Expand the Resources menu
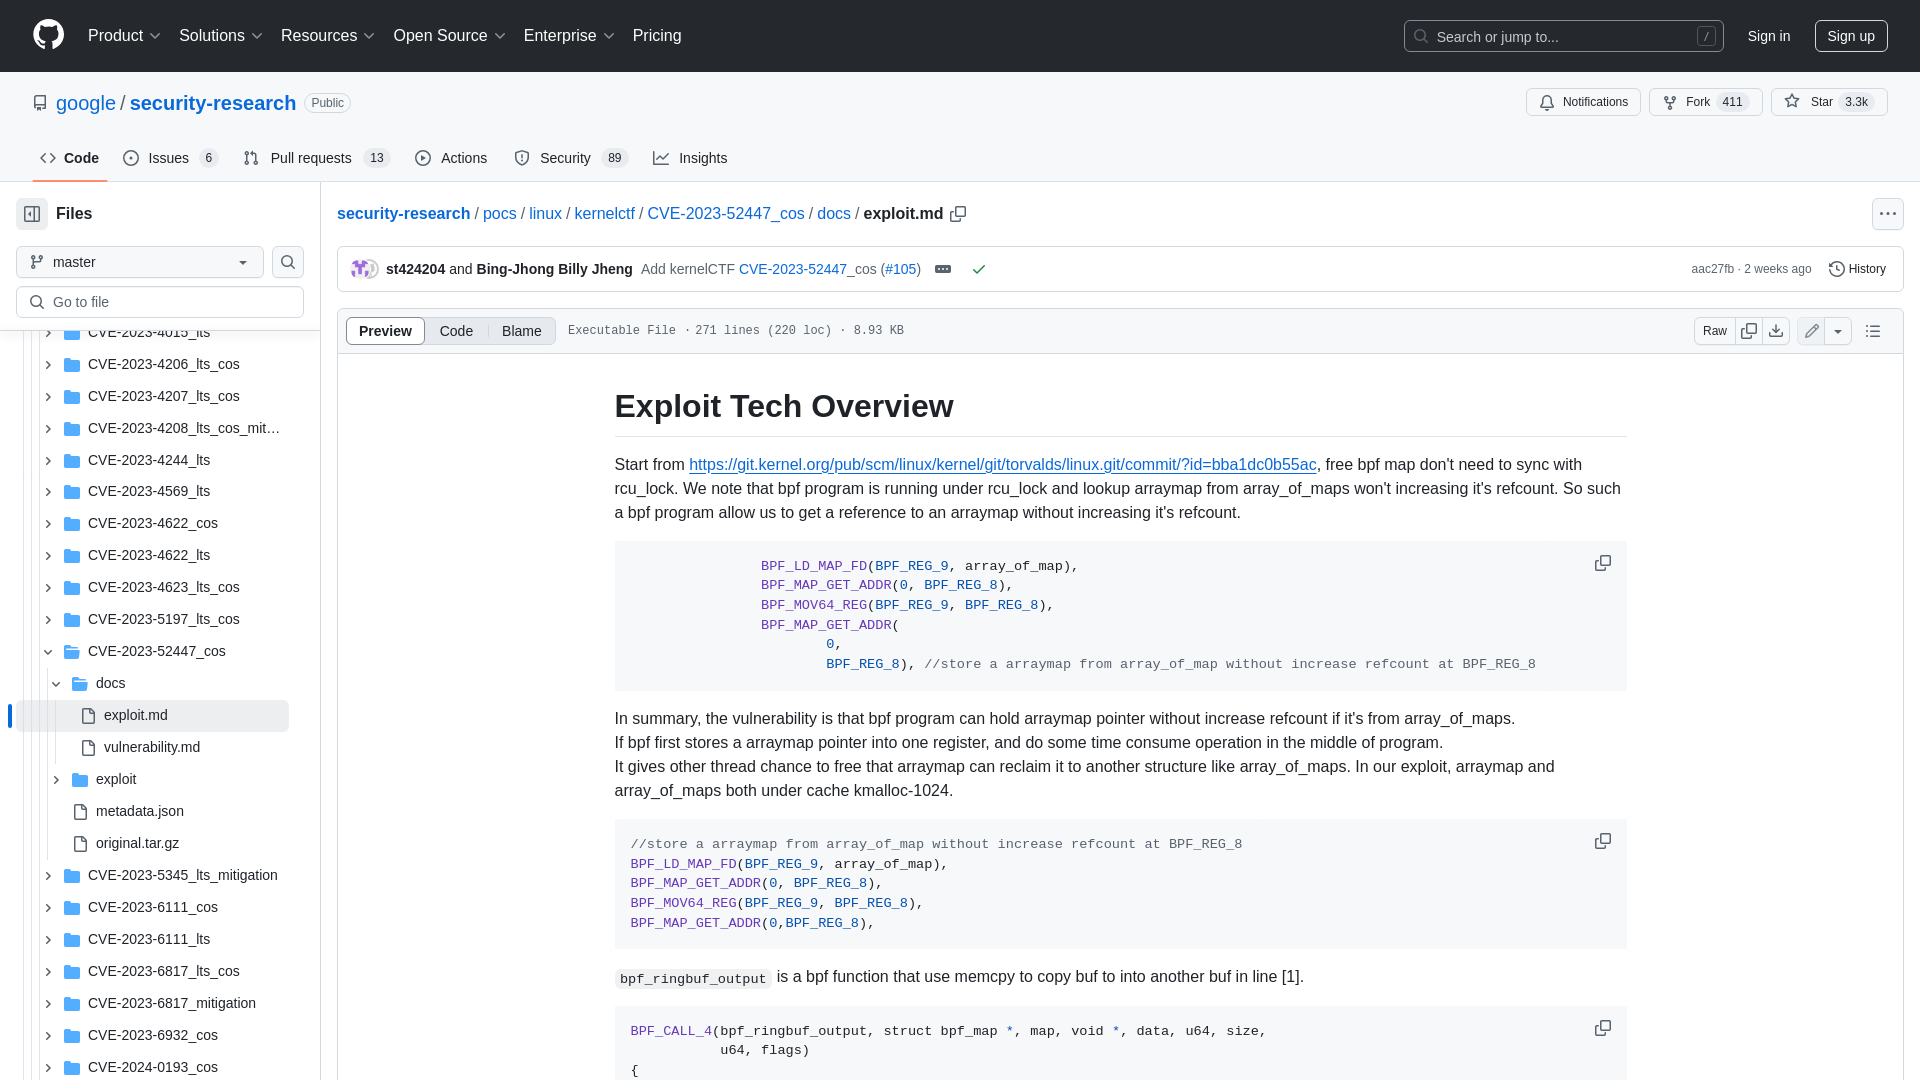1920x1080 pixels. (328, 36)
